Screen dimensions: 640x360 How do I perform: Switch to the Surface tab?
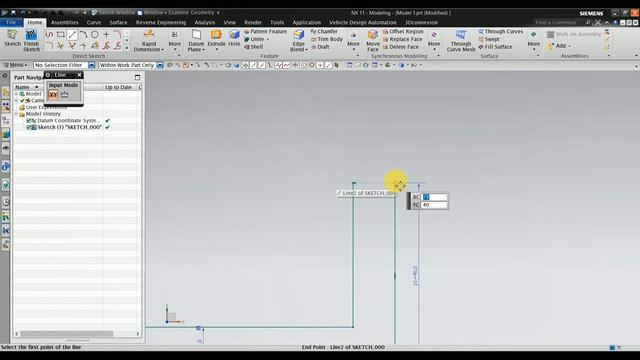click(118, 22)
